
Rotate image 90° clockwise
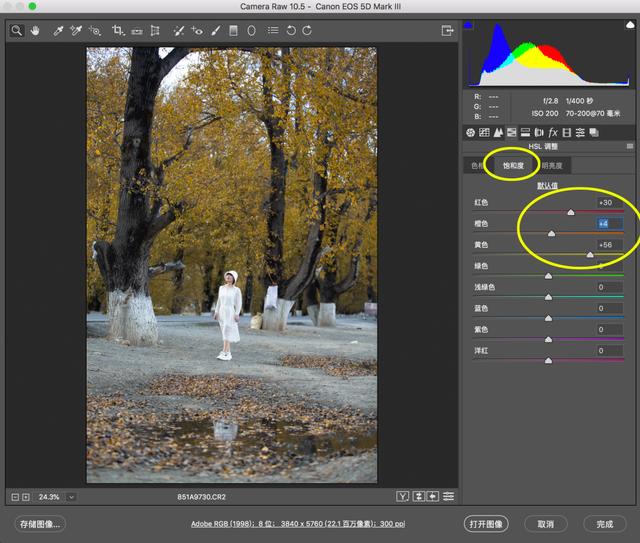[307, 31]
